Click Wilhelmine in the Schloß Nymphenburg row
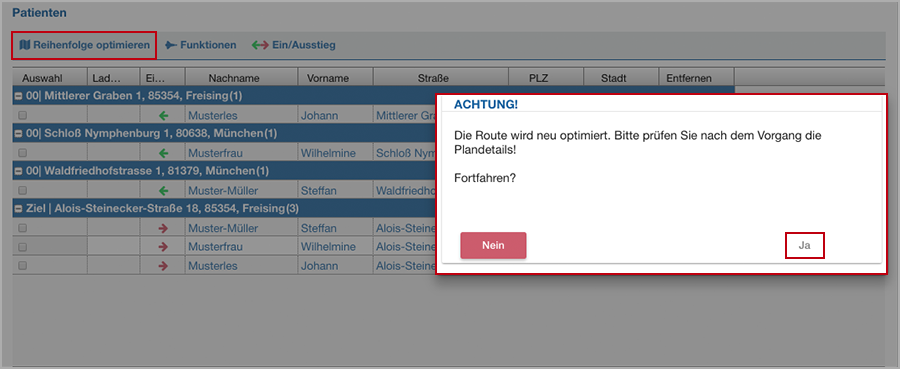The height and width of the screenshot is (369, 900). tap(328, 153)
